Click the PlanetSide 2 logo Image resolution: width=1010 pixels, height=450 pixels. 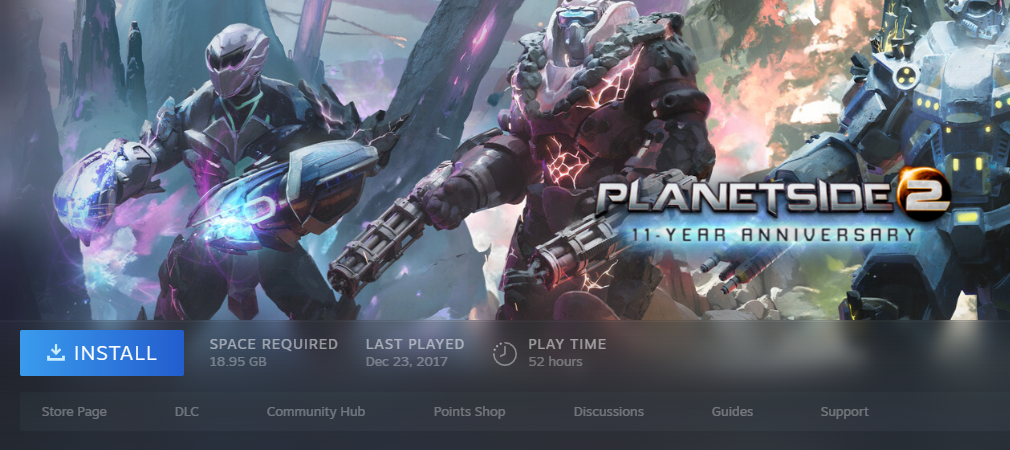tap(773, 205)
